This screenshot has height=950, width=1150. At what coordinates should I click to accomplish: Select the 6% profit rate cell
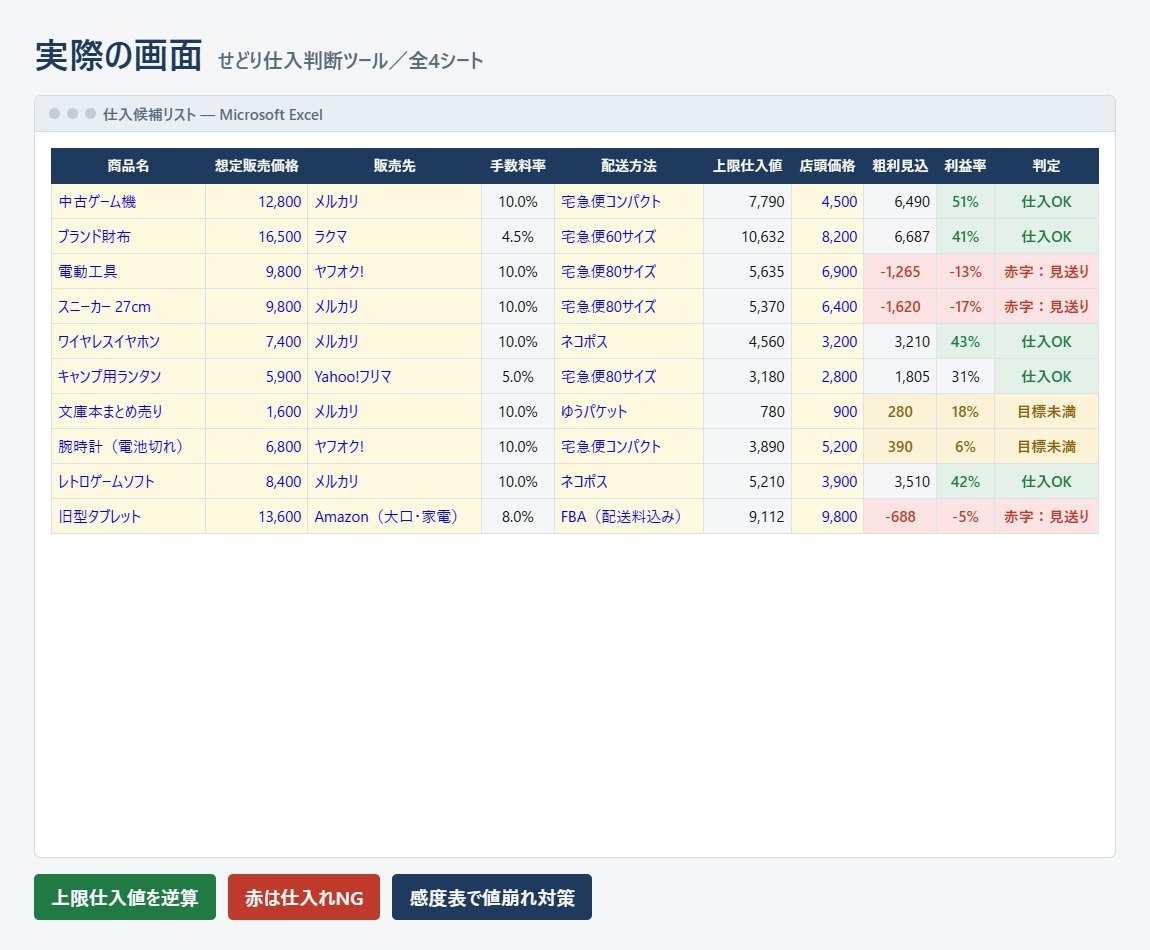[965, 446]
